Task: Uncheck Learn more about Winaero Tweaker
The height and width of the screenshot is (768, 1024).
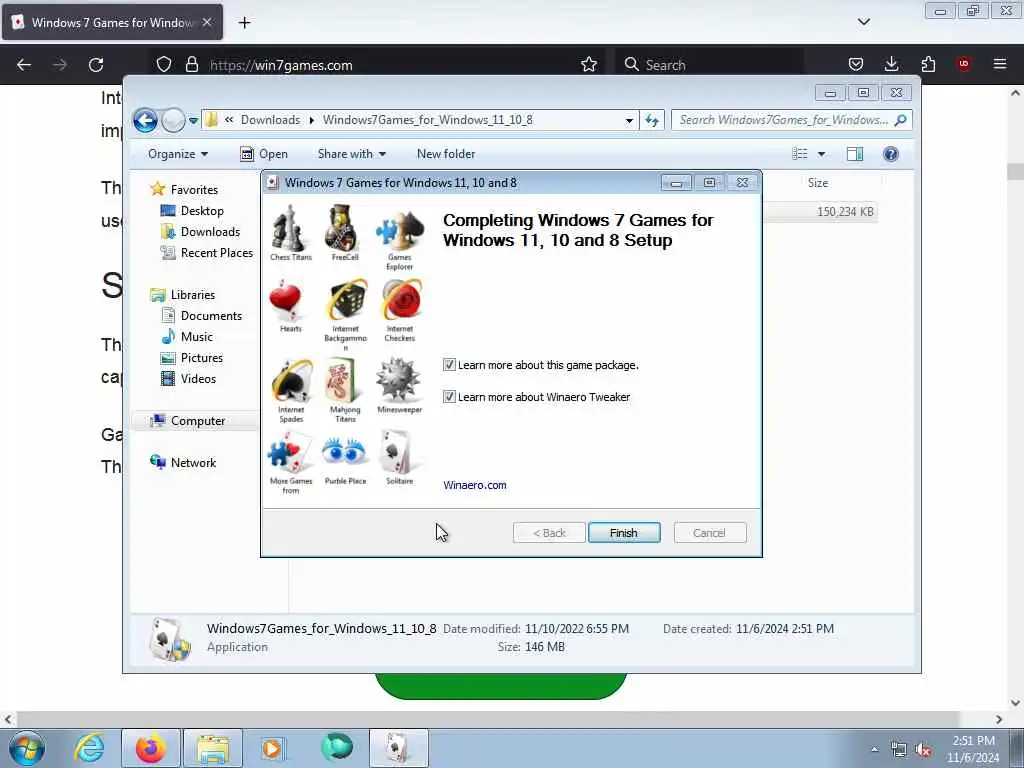Action: pyautogui.click(x=449, y=396)
